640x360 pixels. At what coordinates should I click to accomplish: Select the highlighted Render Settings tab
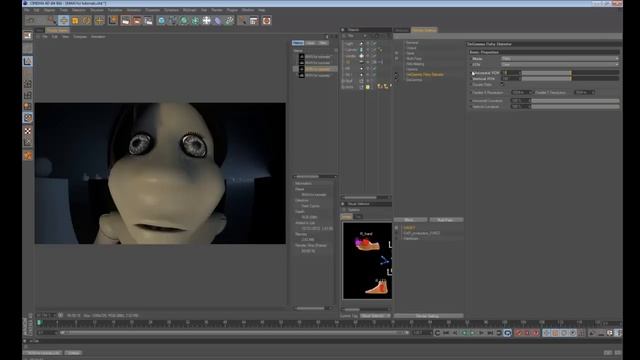pos(424,30)
